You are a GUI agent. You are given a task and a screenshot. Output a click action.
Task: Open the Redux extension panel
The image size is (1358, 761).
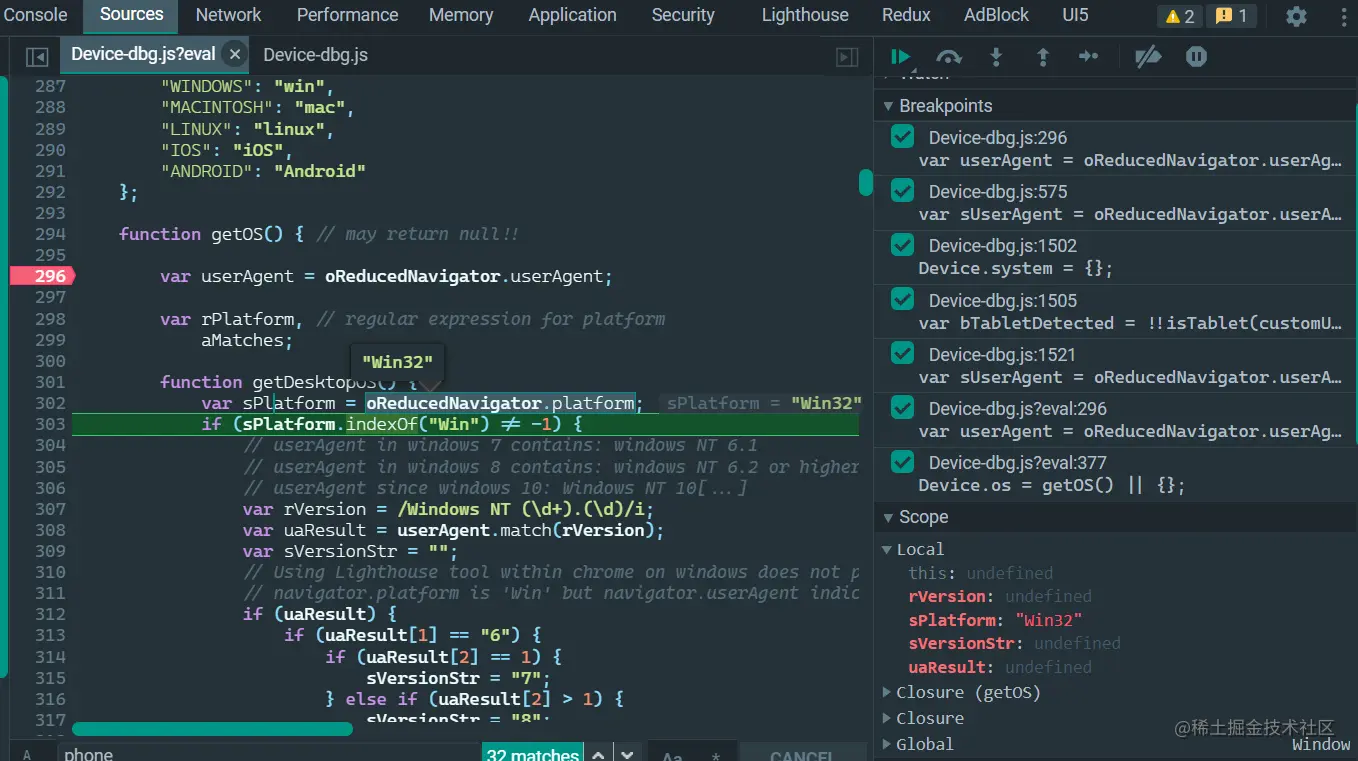point(906,15)
